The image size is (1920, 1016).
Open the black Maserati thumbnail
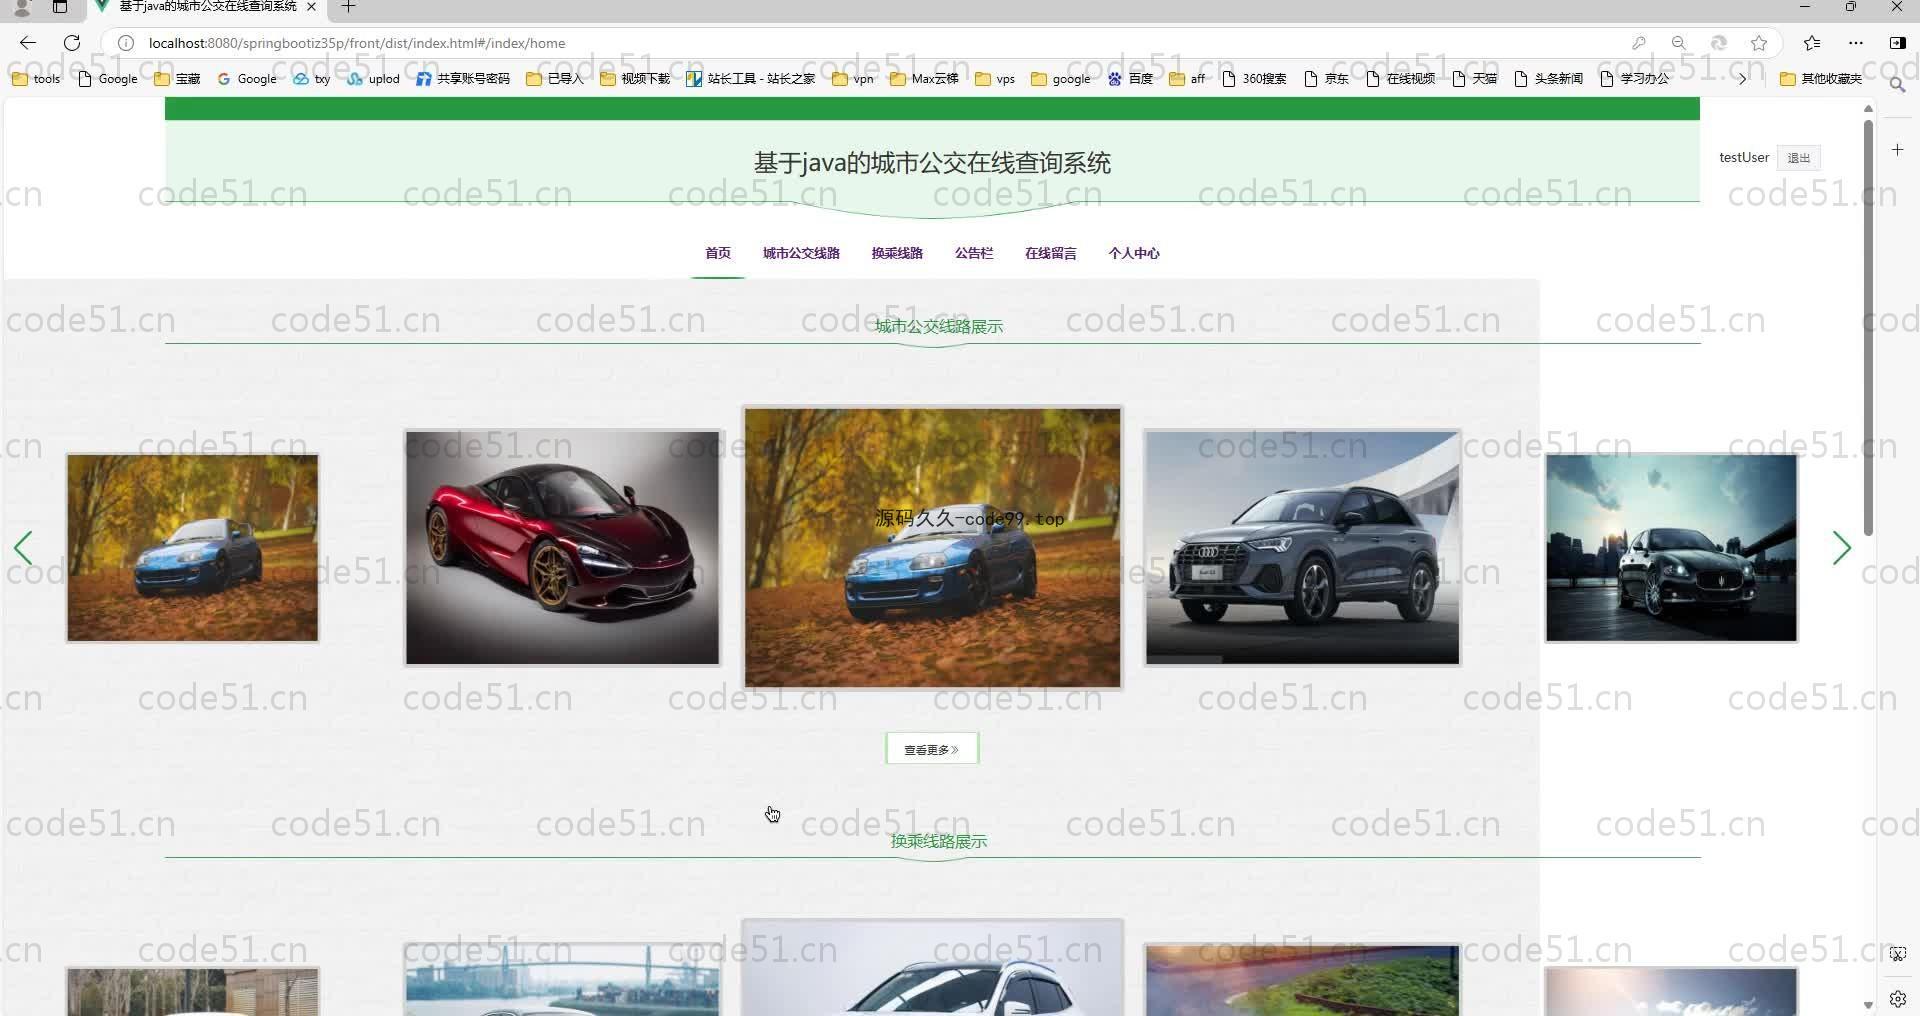click(1671, 548)
